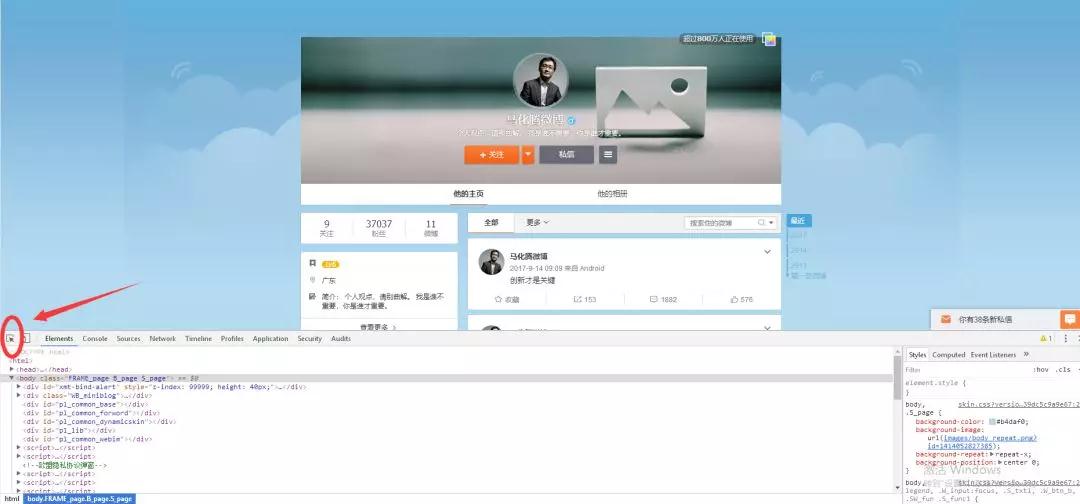
Task: Open the Application tab
Action: click(270, 339)
